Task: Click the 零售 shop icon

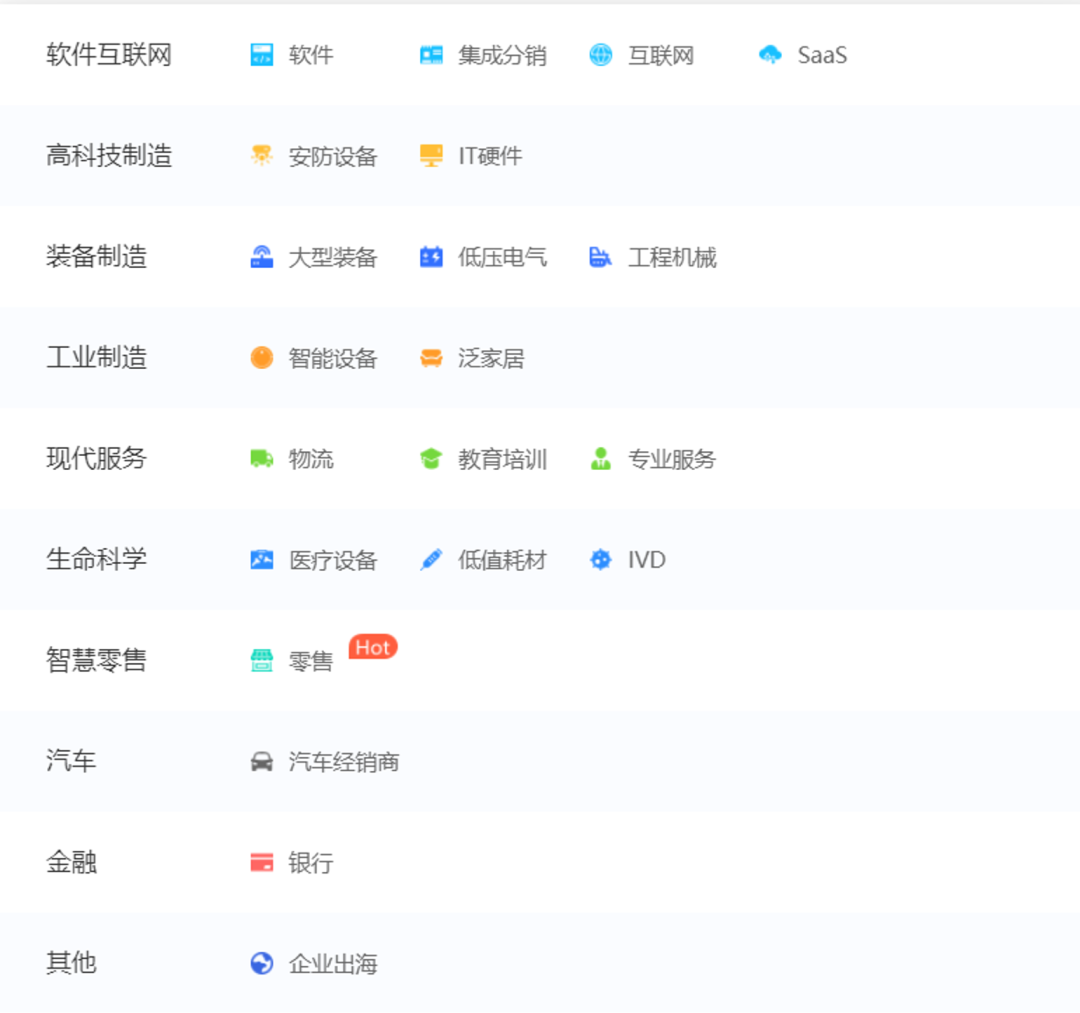Action: pos(262,660)
